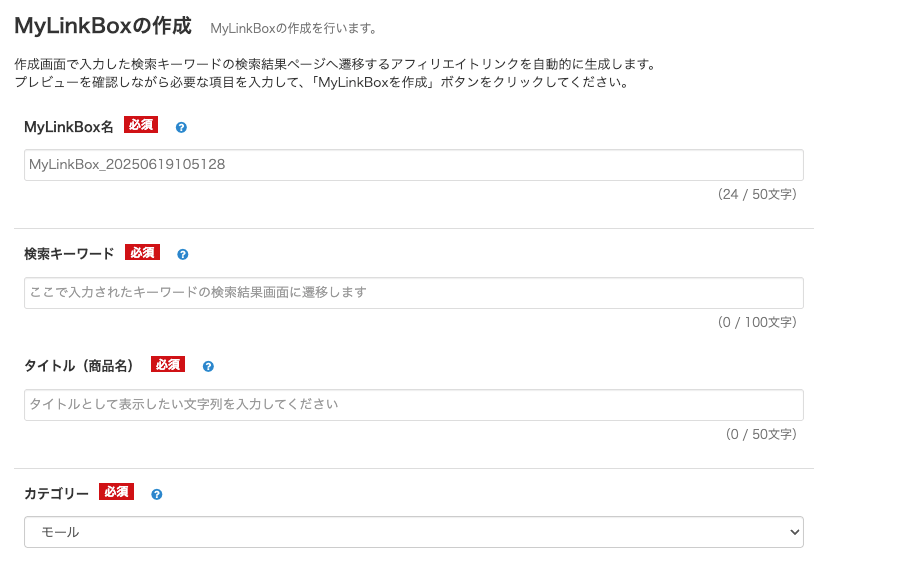
Task: Select the (0 / 50文字) counter under タイトル
Action: 761,434
